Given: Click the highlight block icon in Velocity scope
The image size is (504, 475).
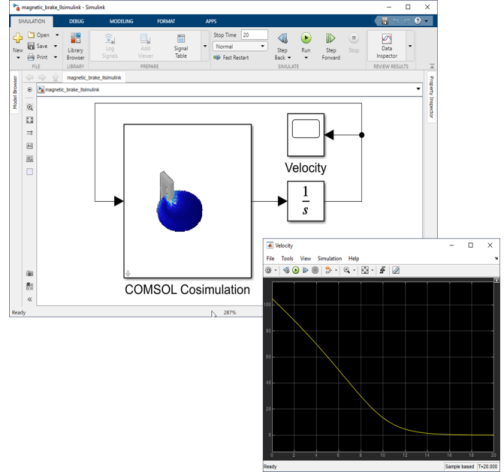Looking at the screenshot, I should 328,270.
